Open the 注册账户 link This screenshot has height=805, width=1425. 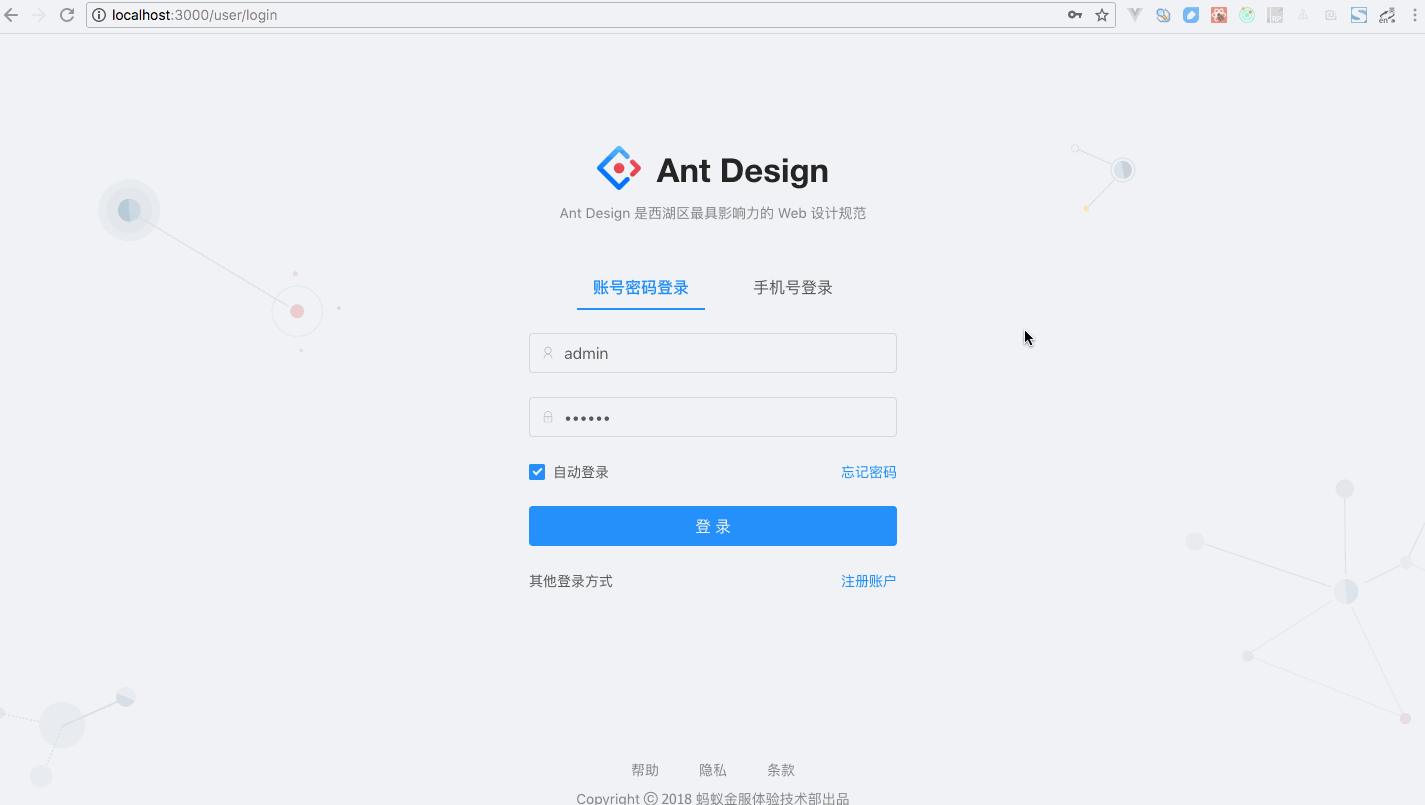(869, 581)
